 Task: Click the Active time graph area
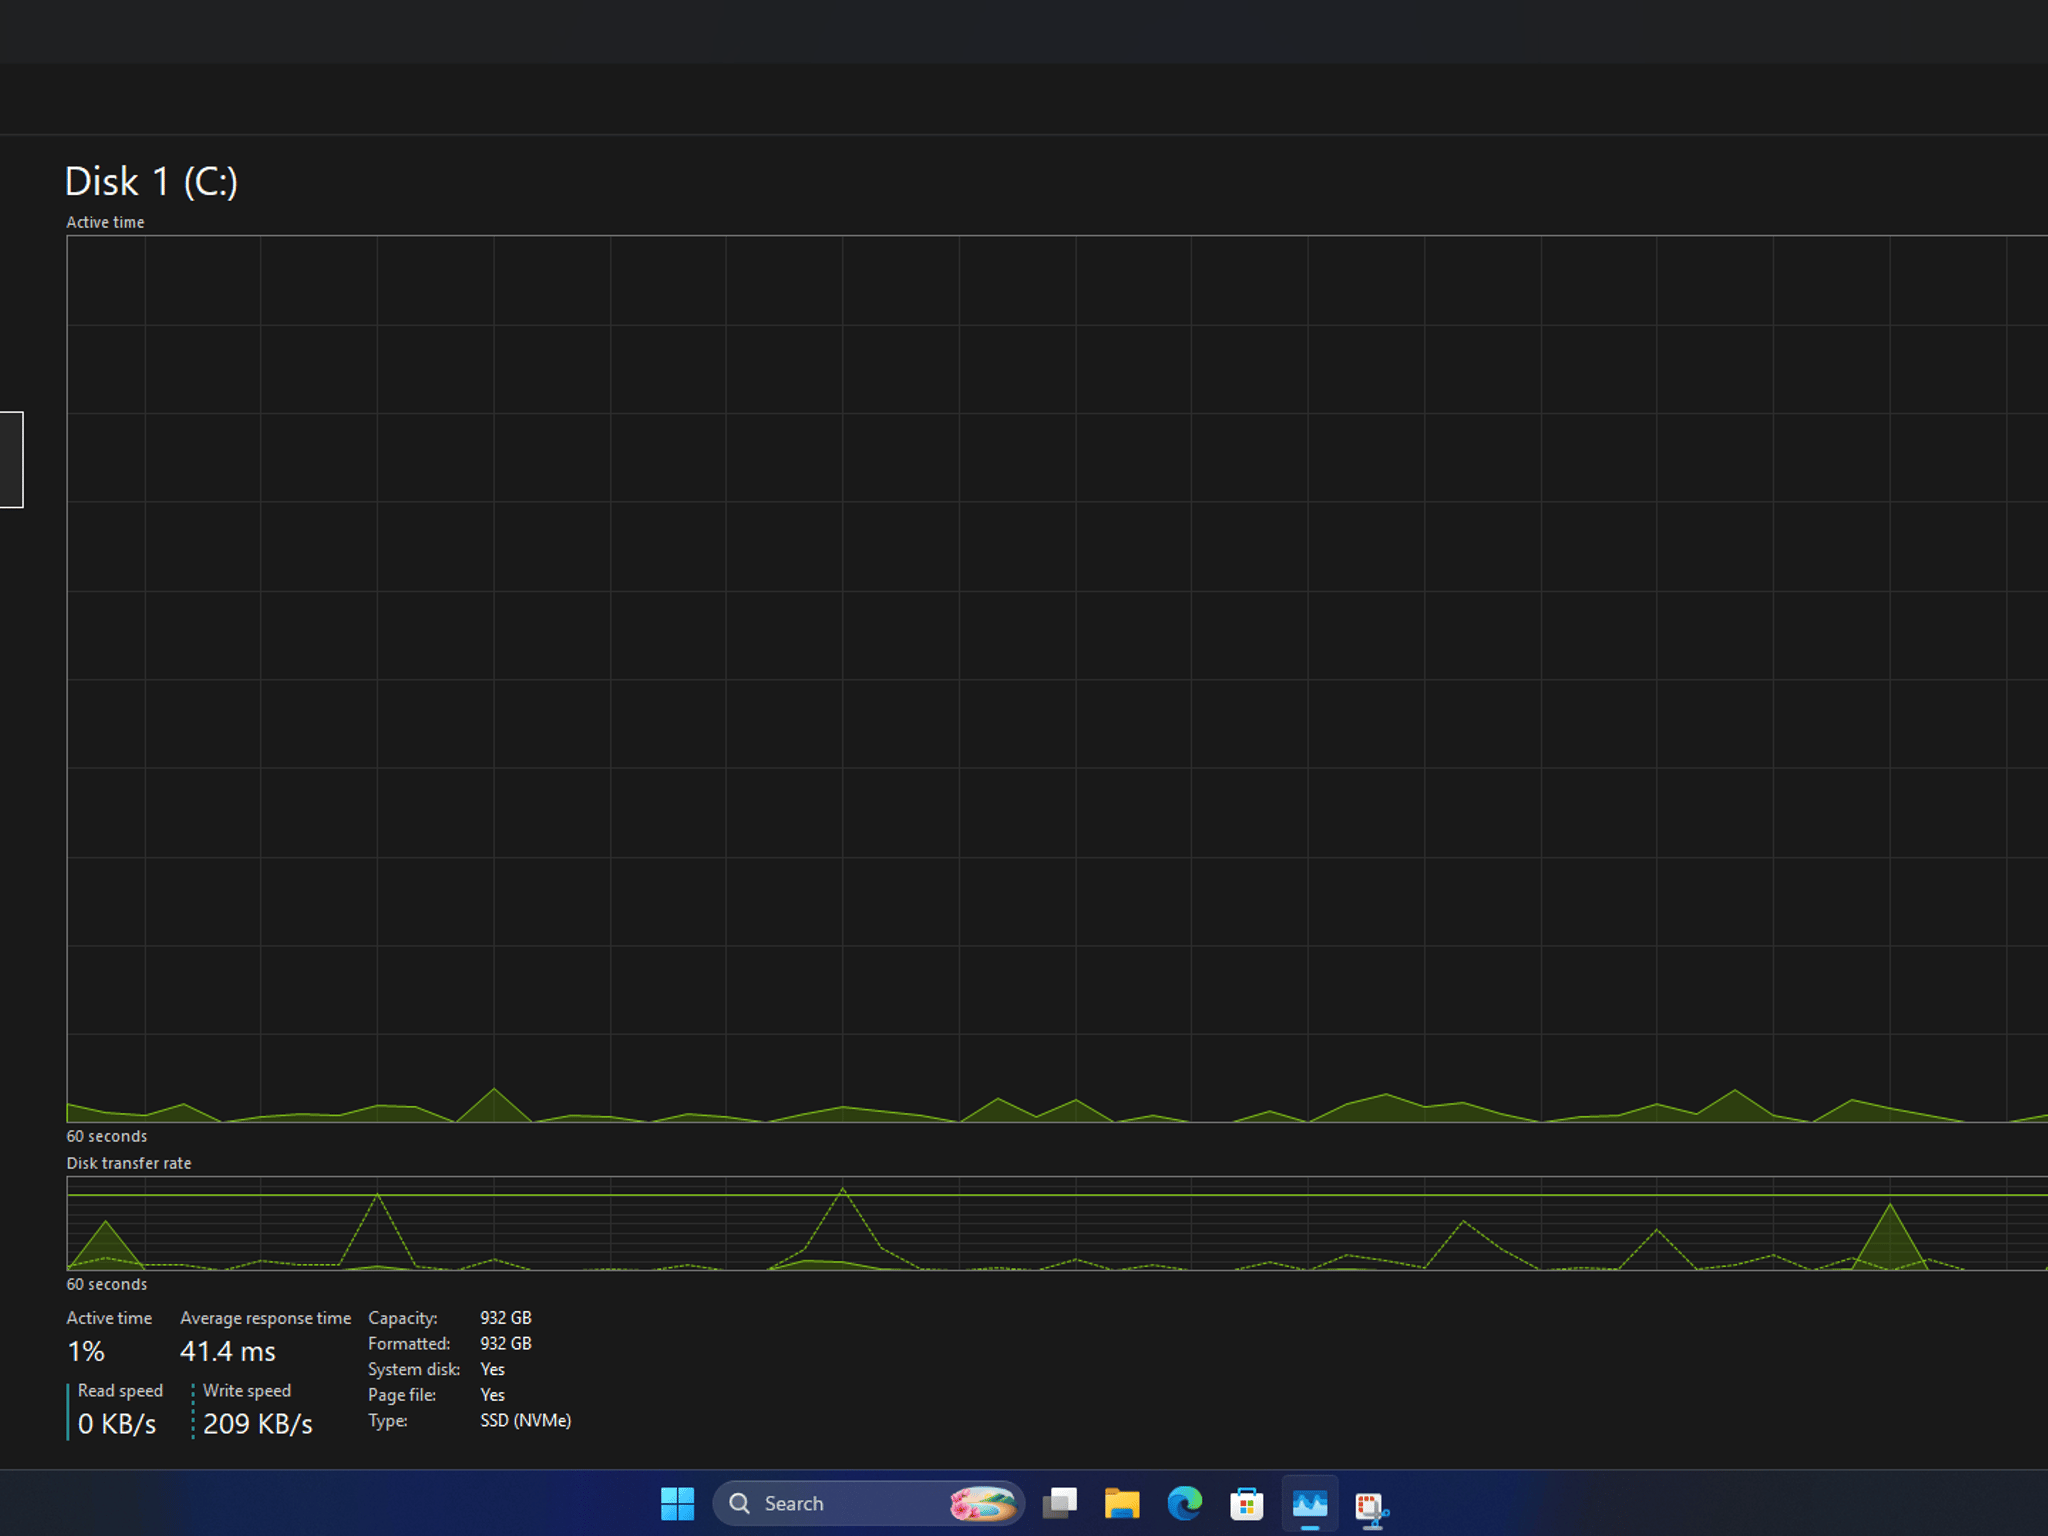[x=1057, y=679]
